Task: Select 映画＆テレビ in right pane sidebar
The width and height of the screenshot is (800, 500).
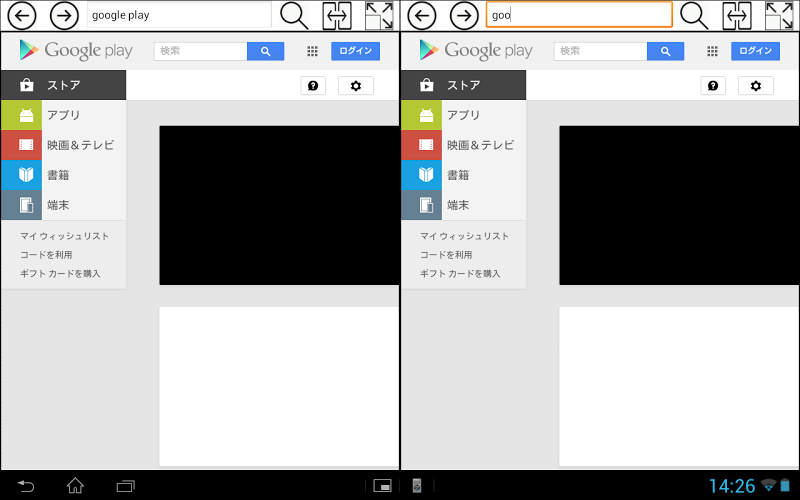Action: (463, 145)
